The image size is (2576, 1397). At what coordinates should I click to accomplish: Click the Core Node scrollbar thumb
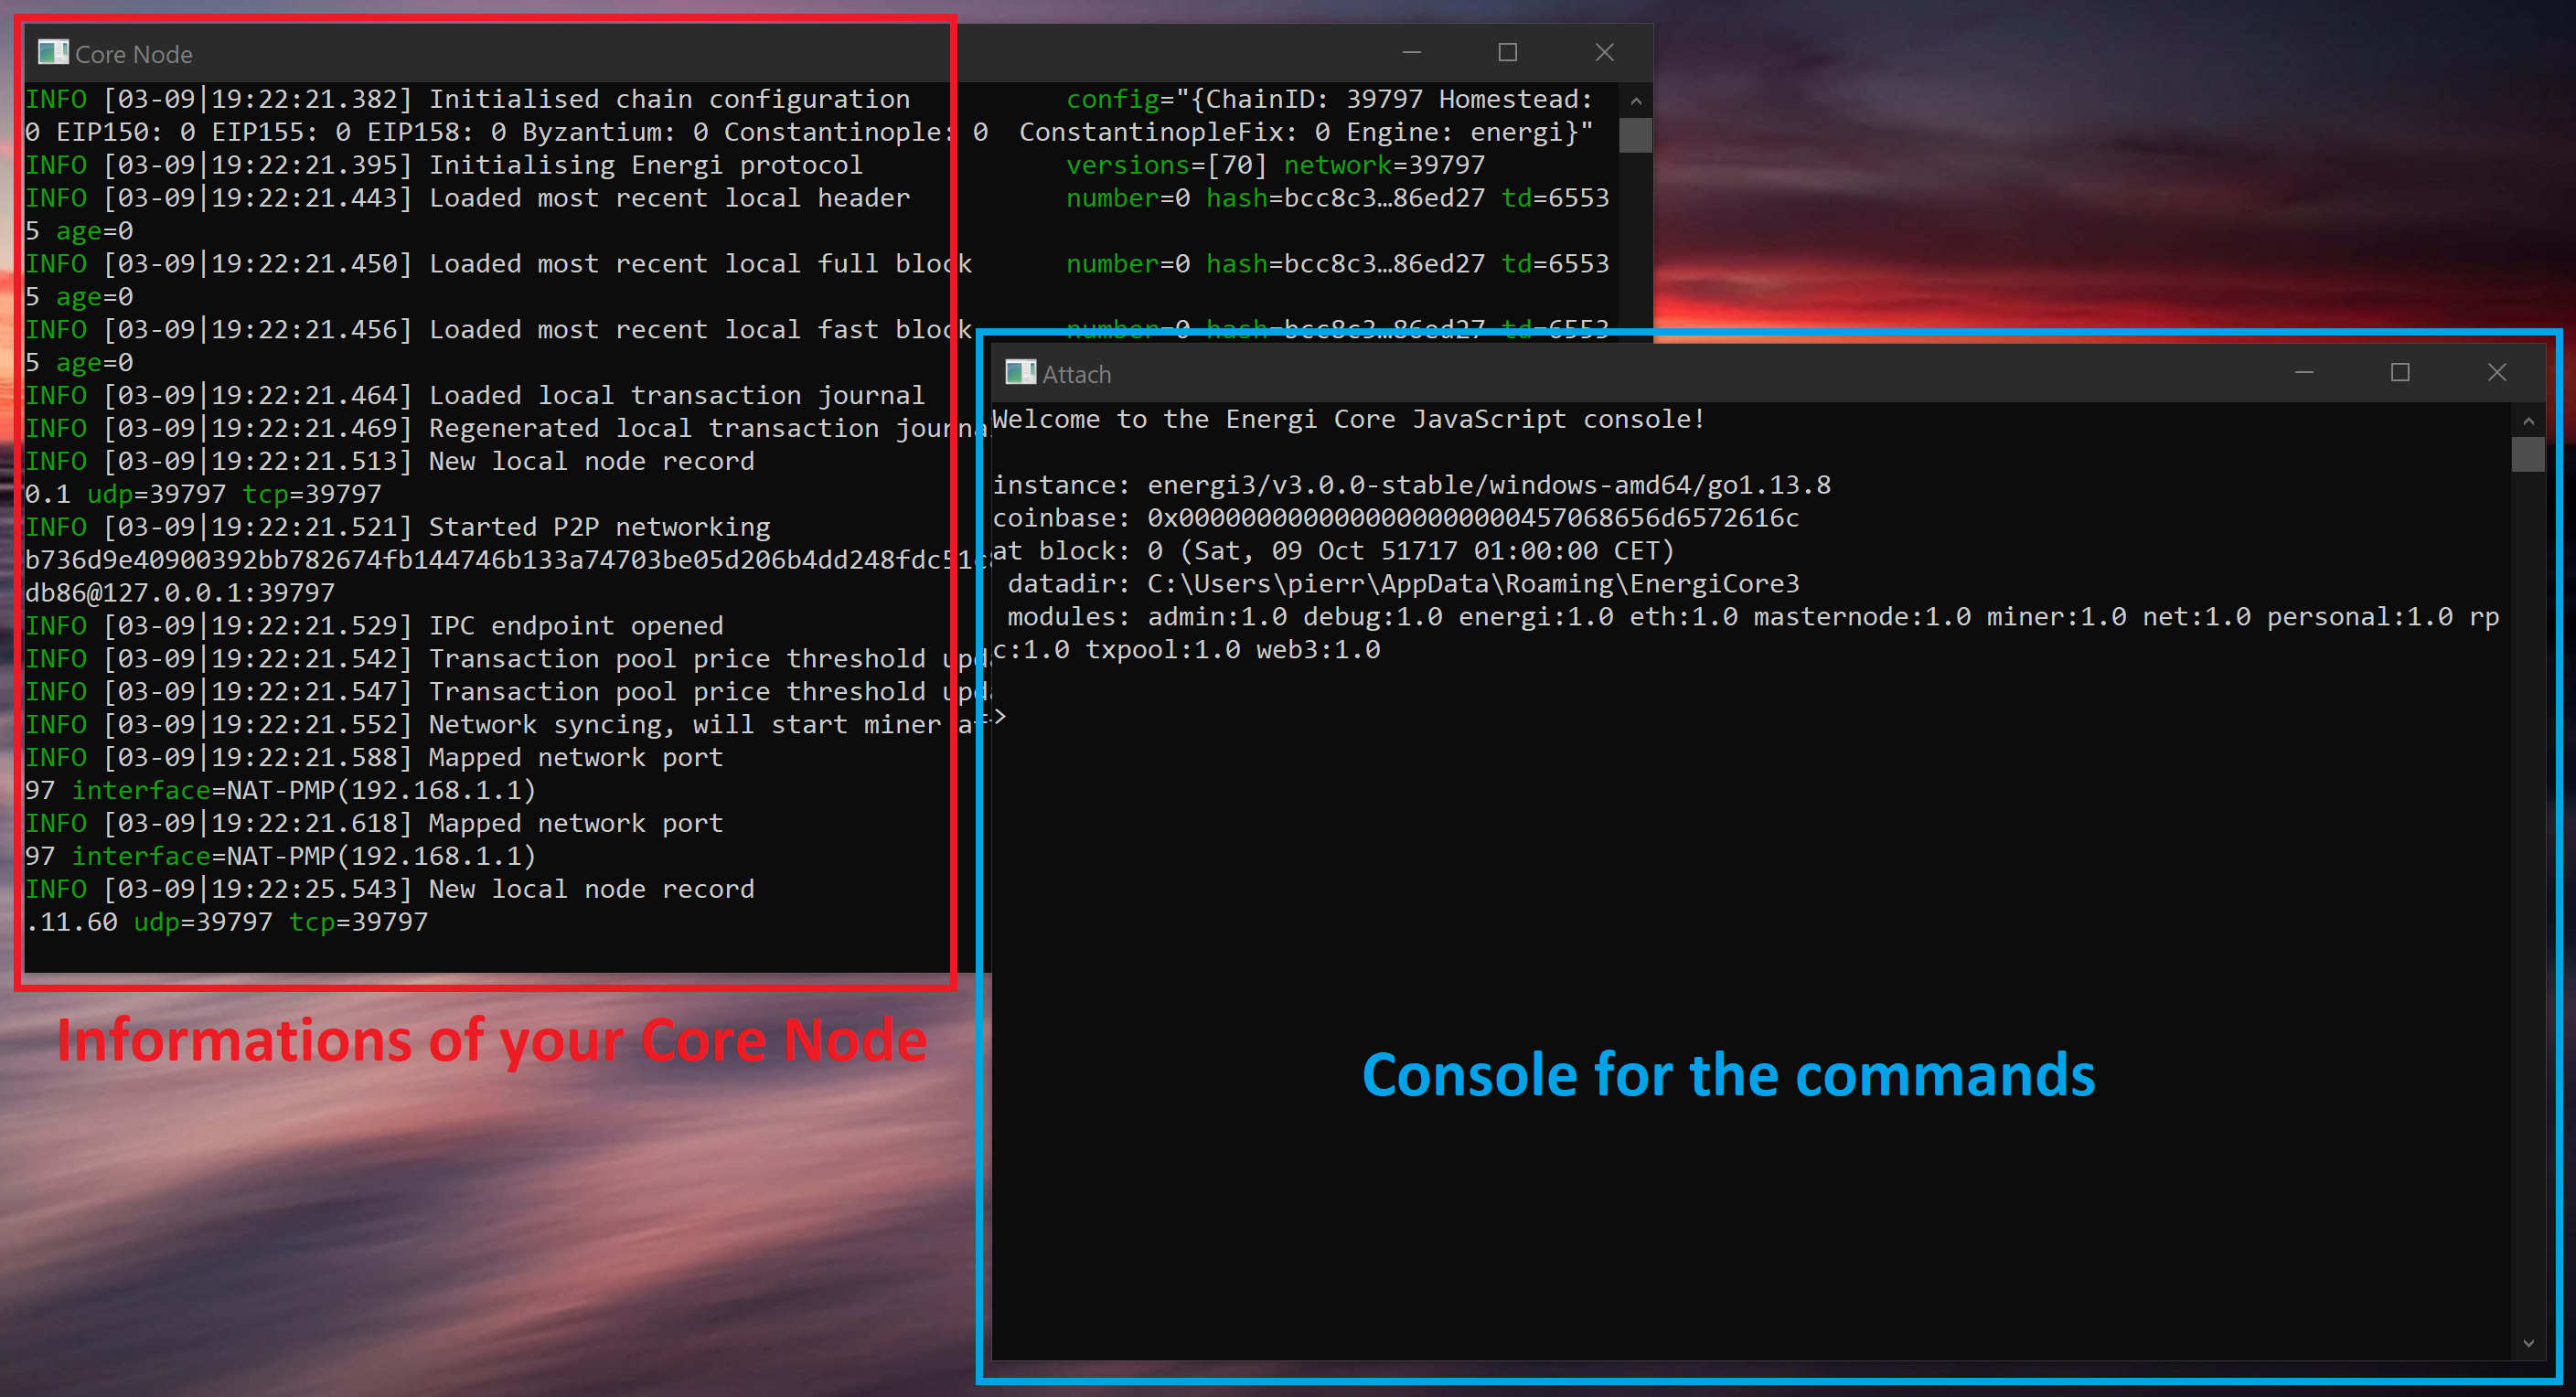pos(1635,135)
